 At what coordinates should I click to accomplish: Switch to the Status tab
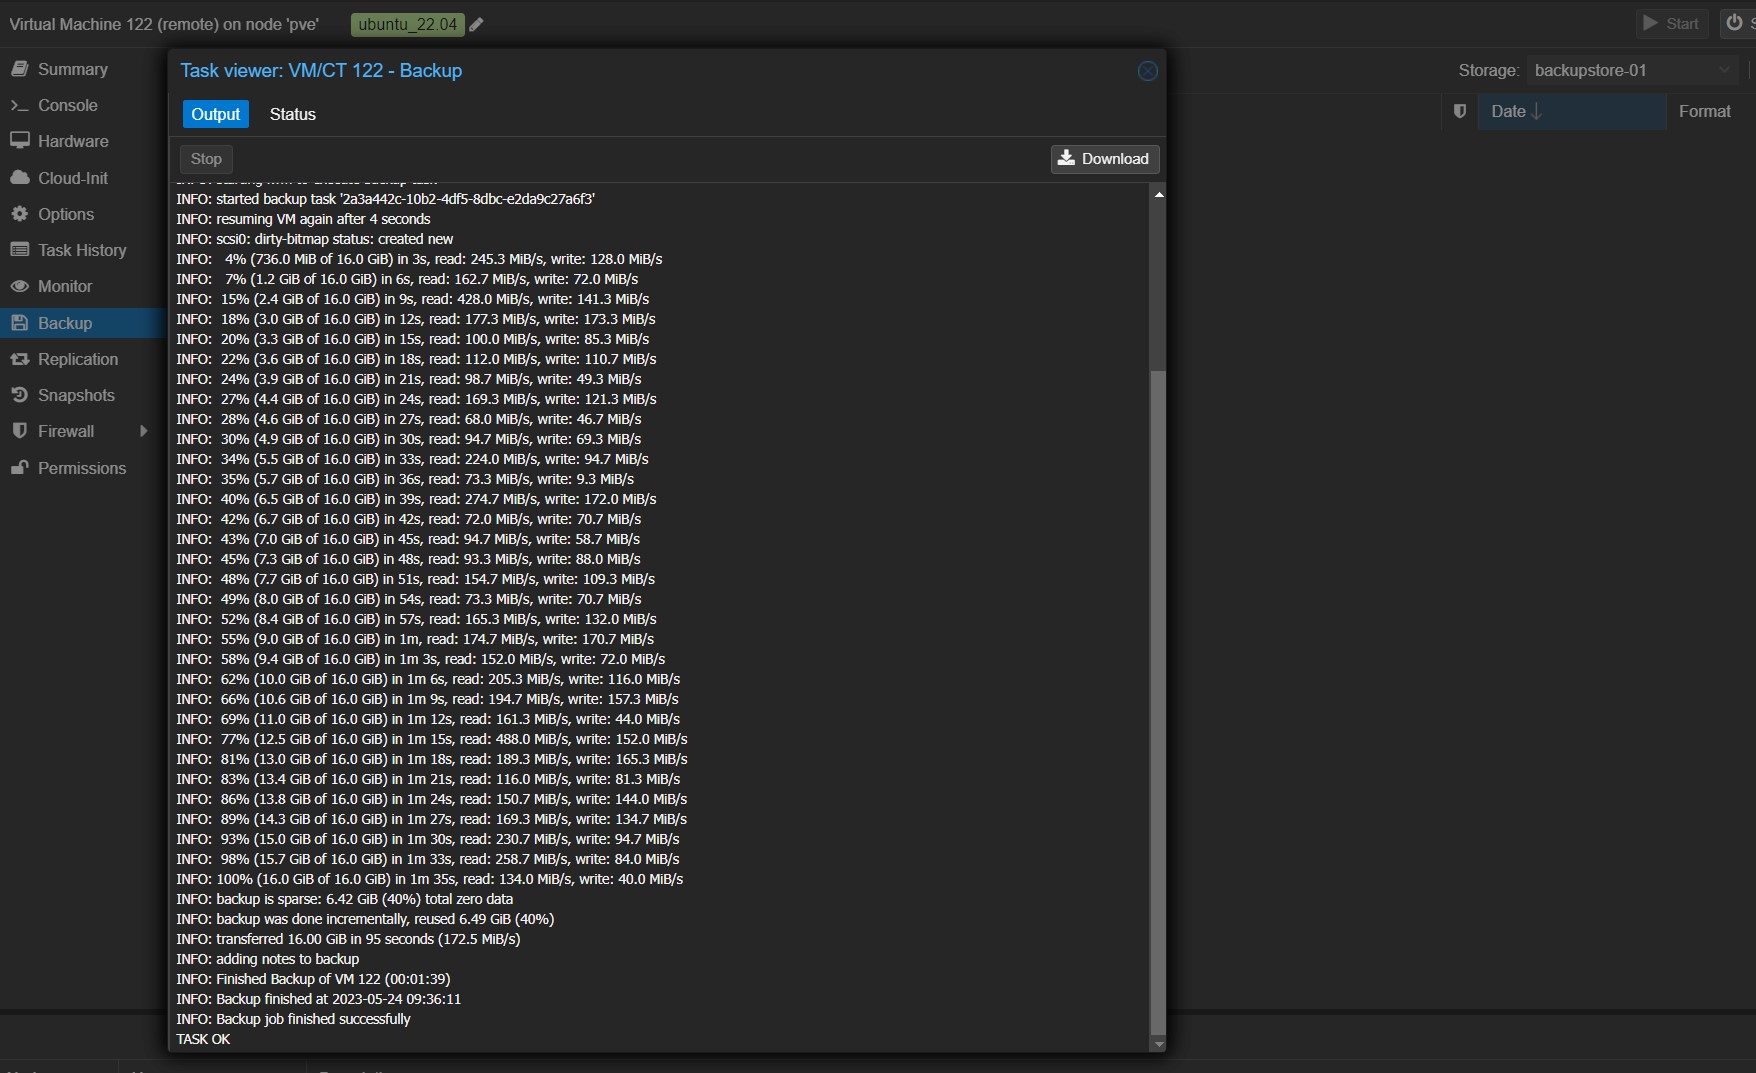click(292, 114)
